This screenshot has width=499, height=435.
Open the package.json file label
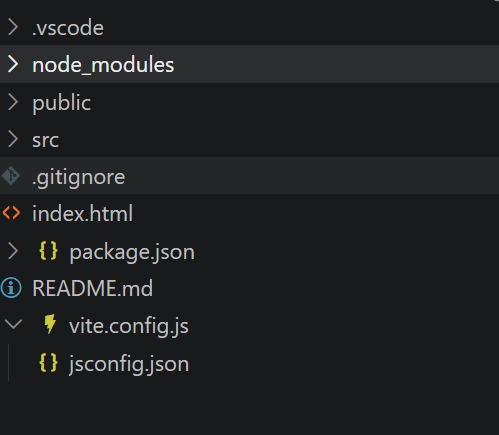click(132, 253)
